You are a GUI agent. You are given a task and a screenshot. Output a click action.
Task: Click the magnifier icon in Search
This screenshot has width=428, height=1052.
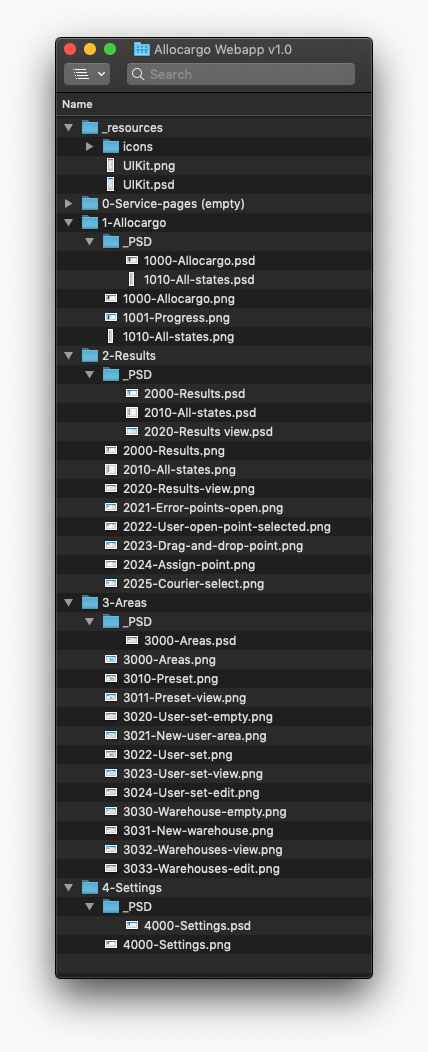pyautogui.click(x=138, y=74)
